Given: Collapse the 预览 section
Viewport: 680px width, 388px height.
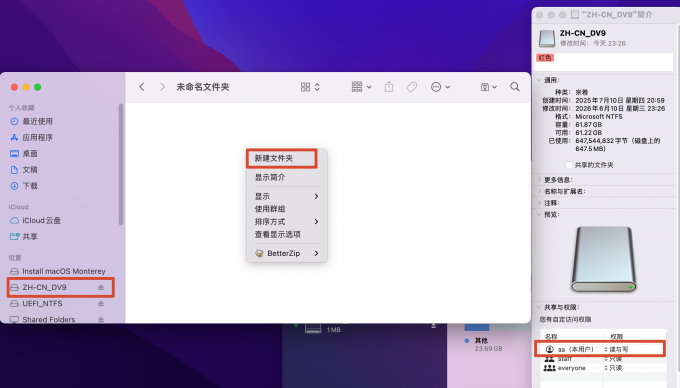Looking at the screenshot, I should click(539, 214).
